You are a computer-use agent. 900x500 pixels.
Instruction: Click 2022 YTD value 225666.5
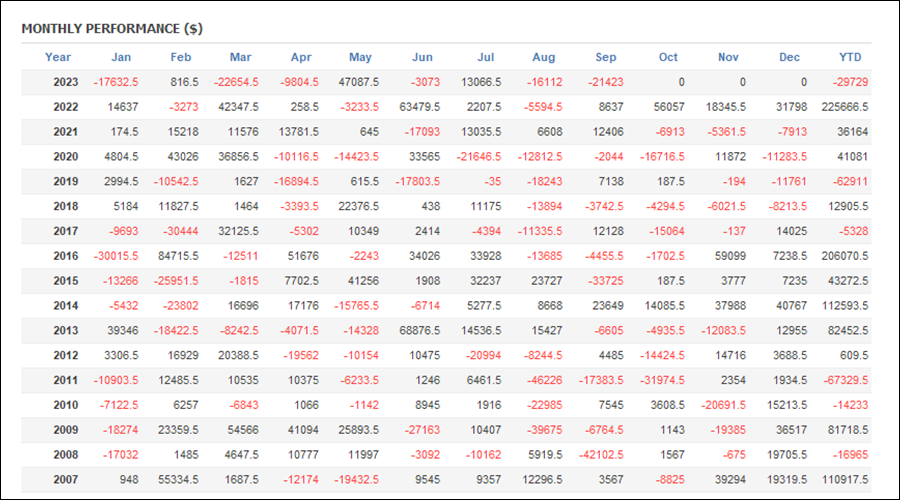(845, 107)
